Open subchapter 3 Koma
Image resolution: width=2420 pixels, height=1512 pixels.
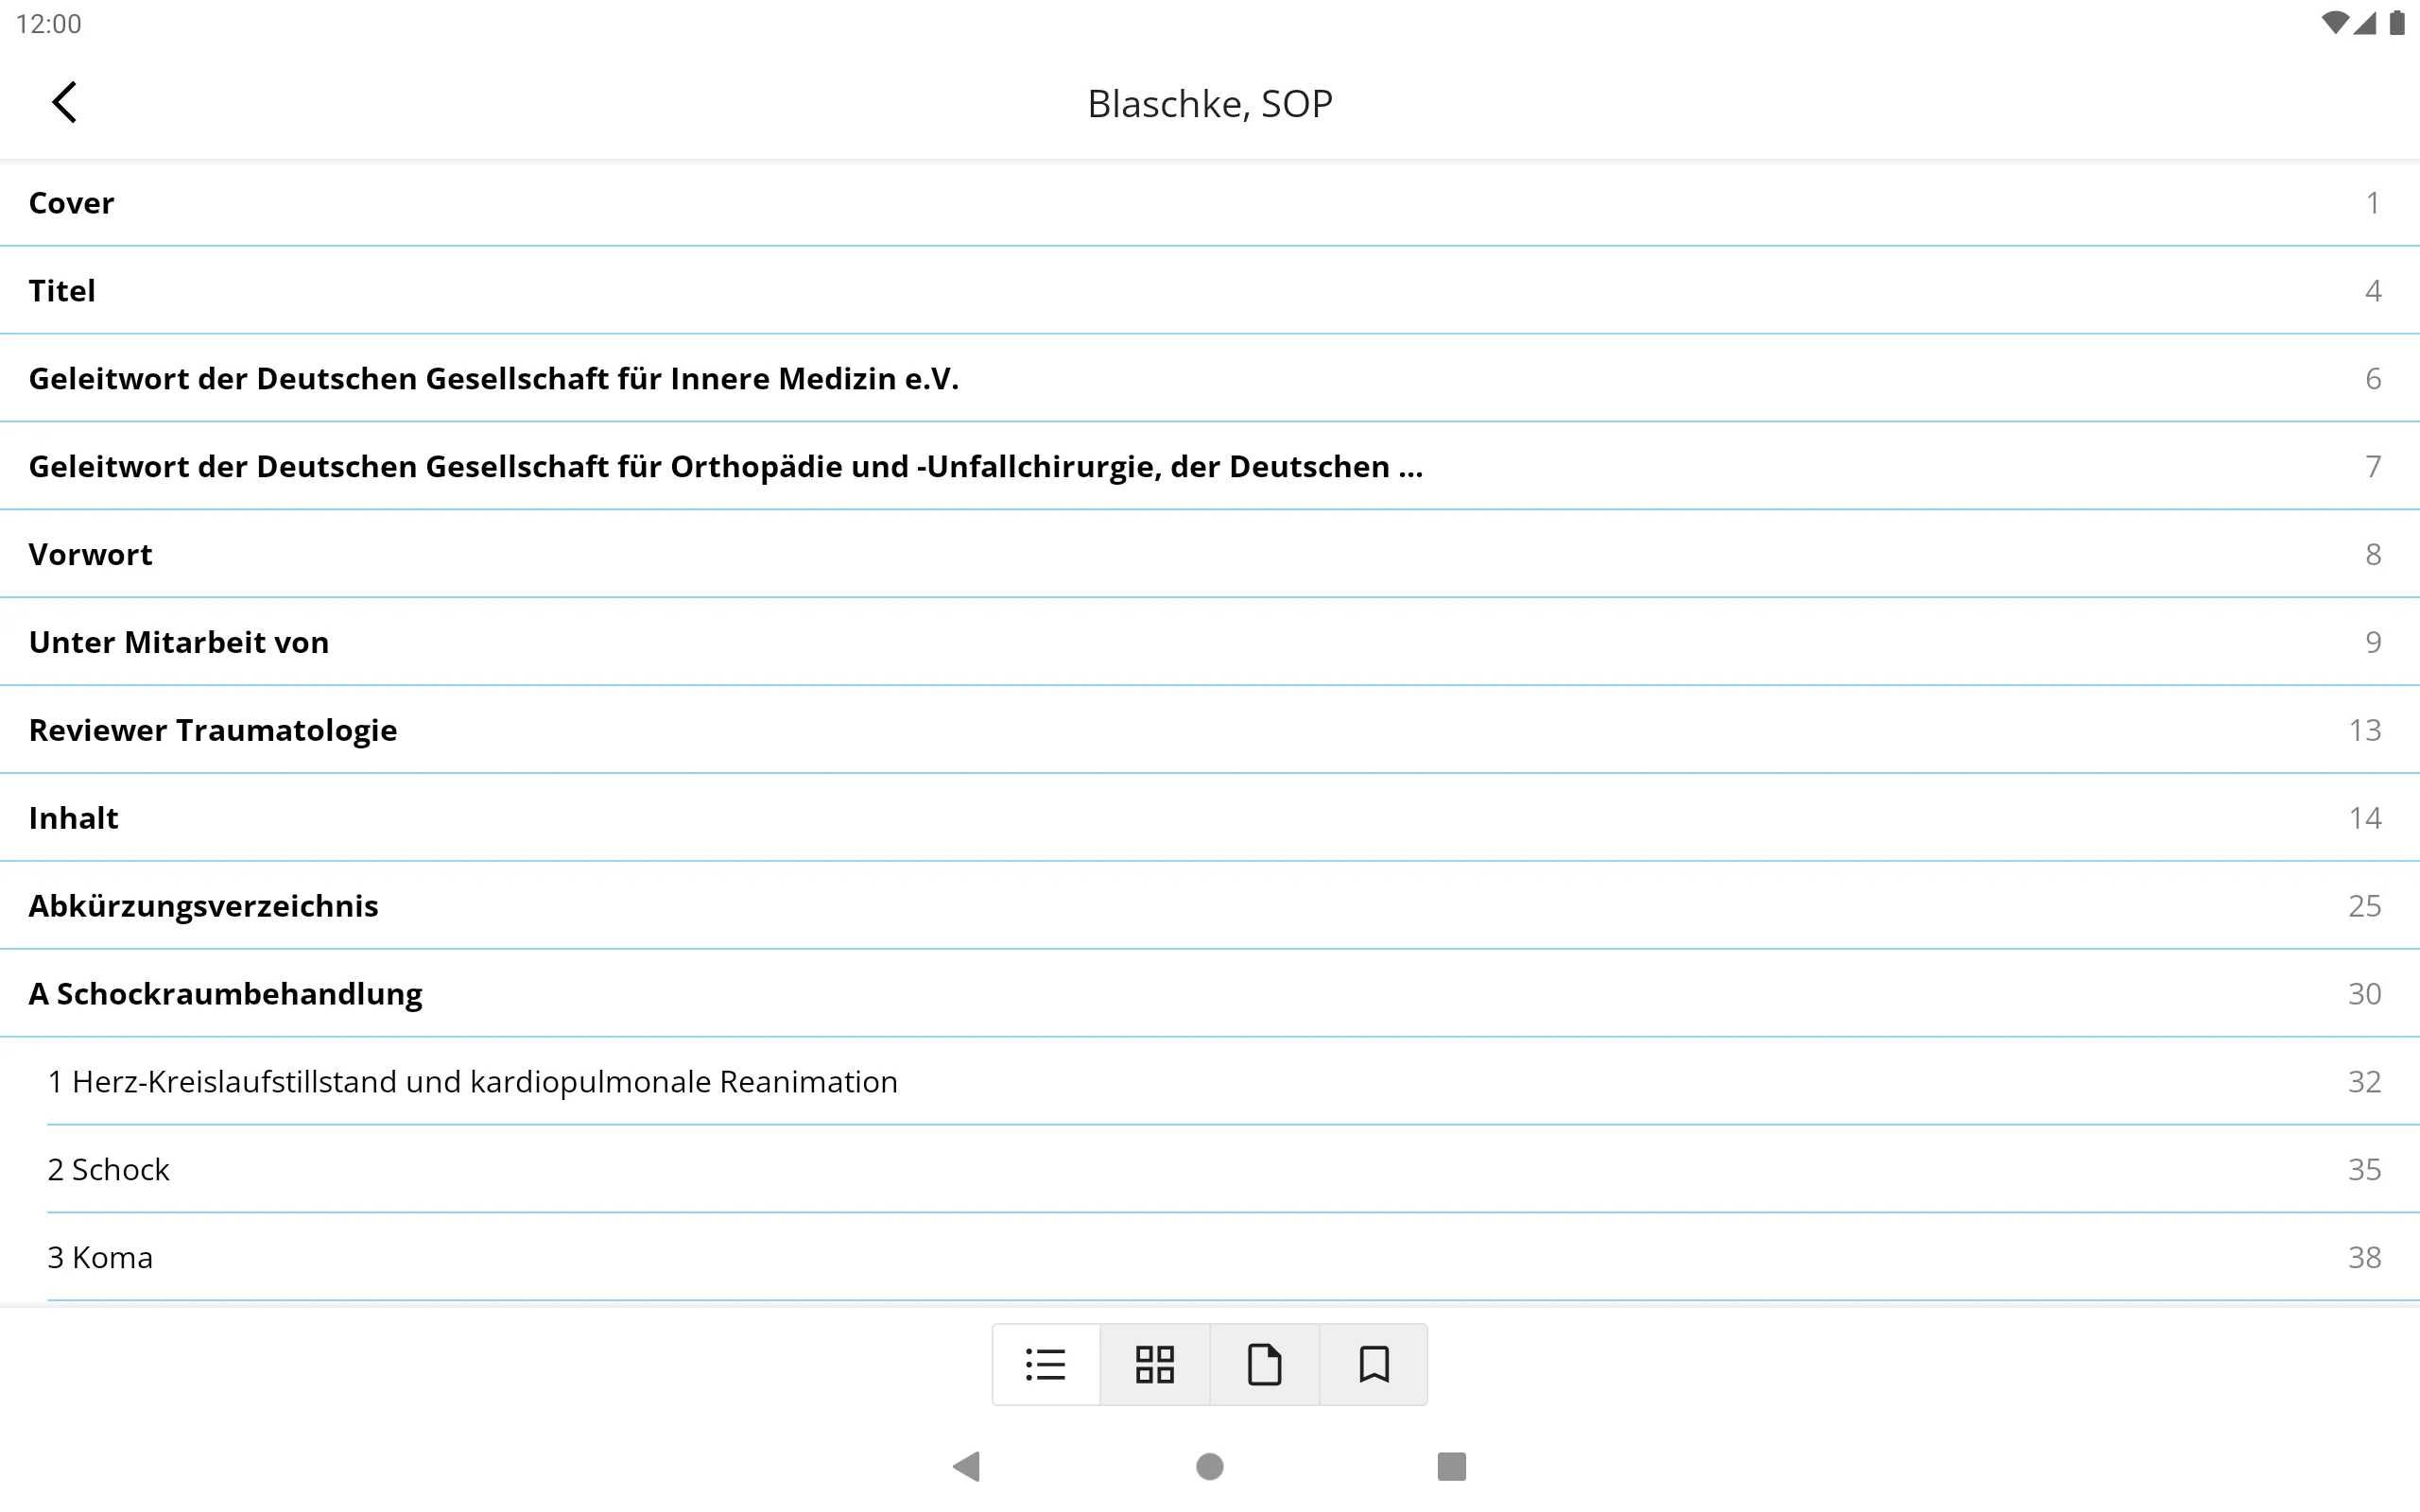pos(1210,1258)
